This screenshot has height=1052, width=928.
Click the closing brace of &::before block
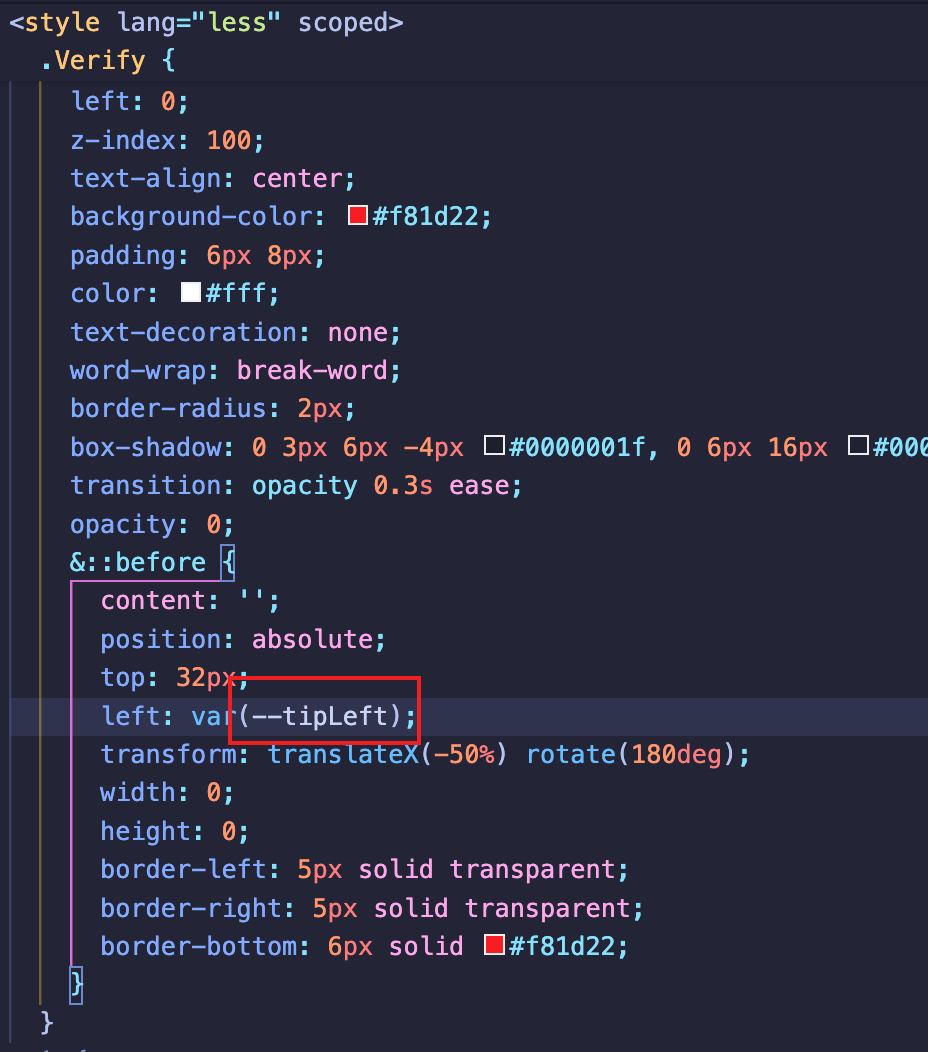tap(76, 982)
